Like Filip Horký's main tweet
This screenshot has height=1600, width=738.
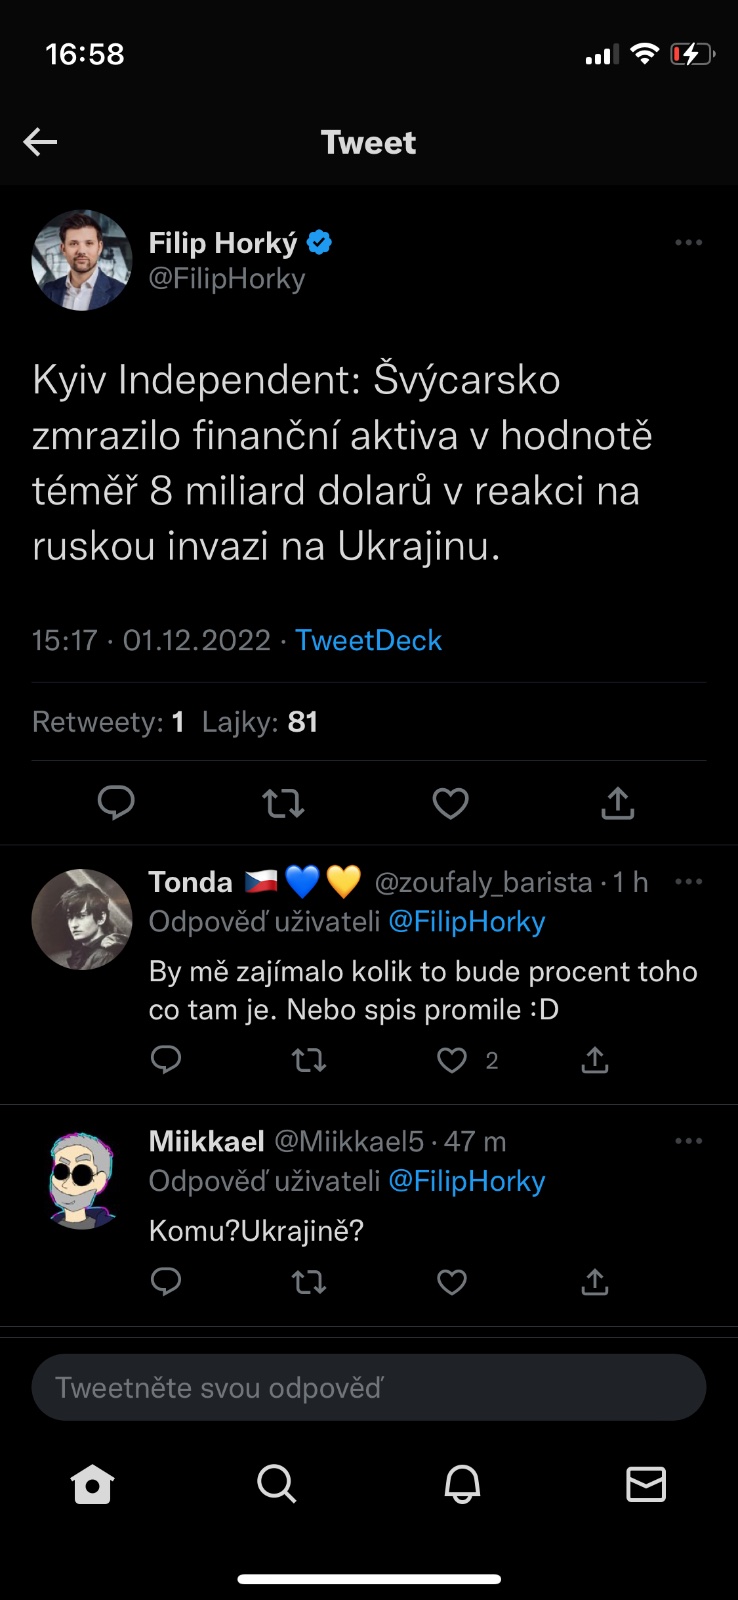pos(450,802)
